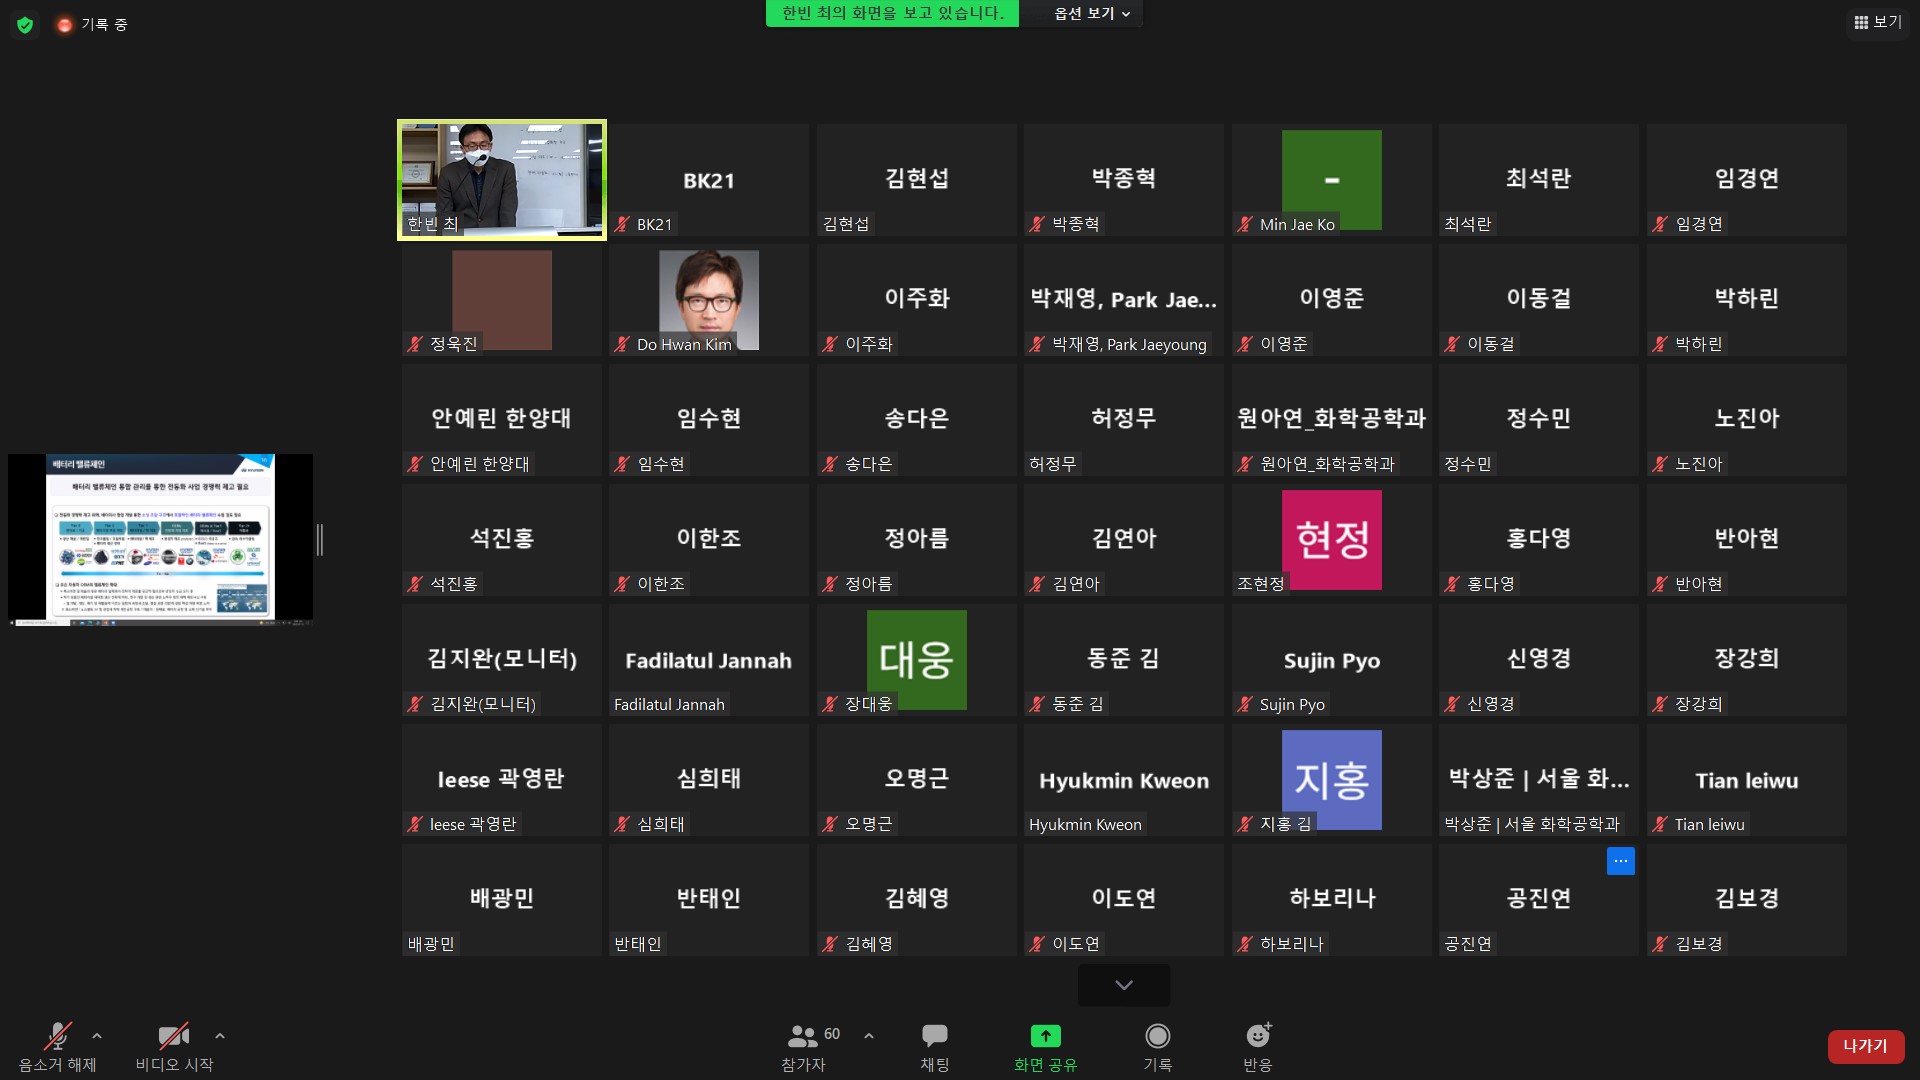The height and width of the screenshot is (1080, 1920).
Task: Expand participants options arrow beside count
Action: 869,1036
